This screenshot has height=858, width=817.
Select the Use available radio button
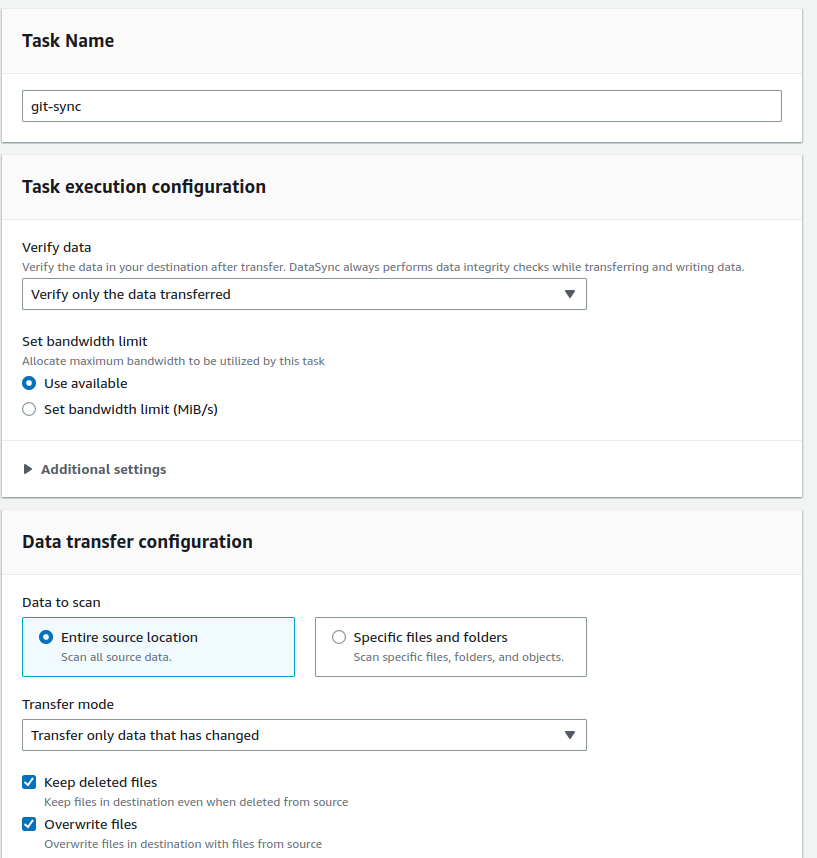point(29,383)
